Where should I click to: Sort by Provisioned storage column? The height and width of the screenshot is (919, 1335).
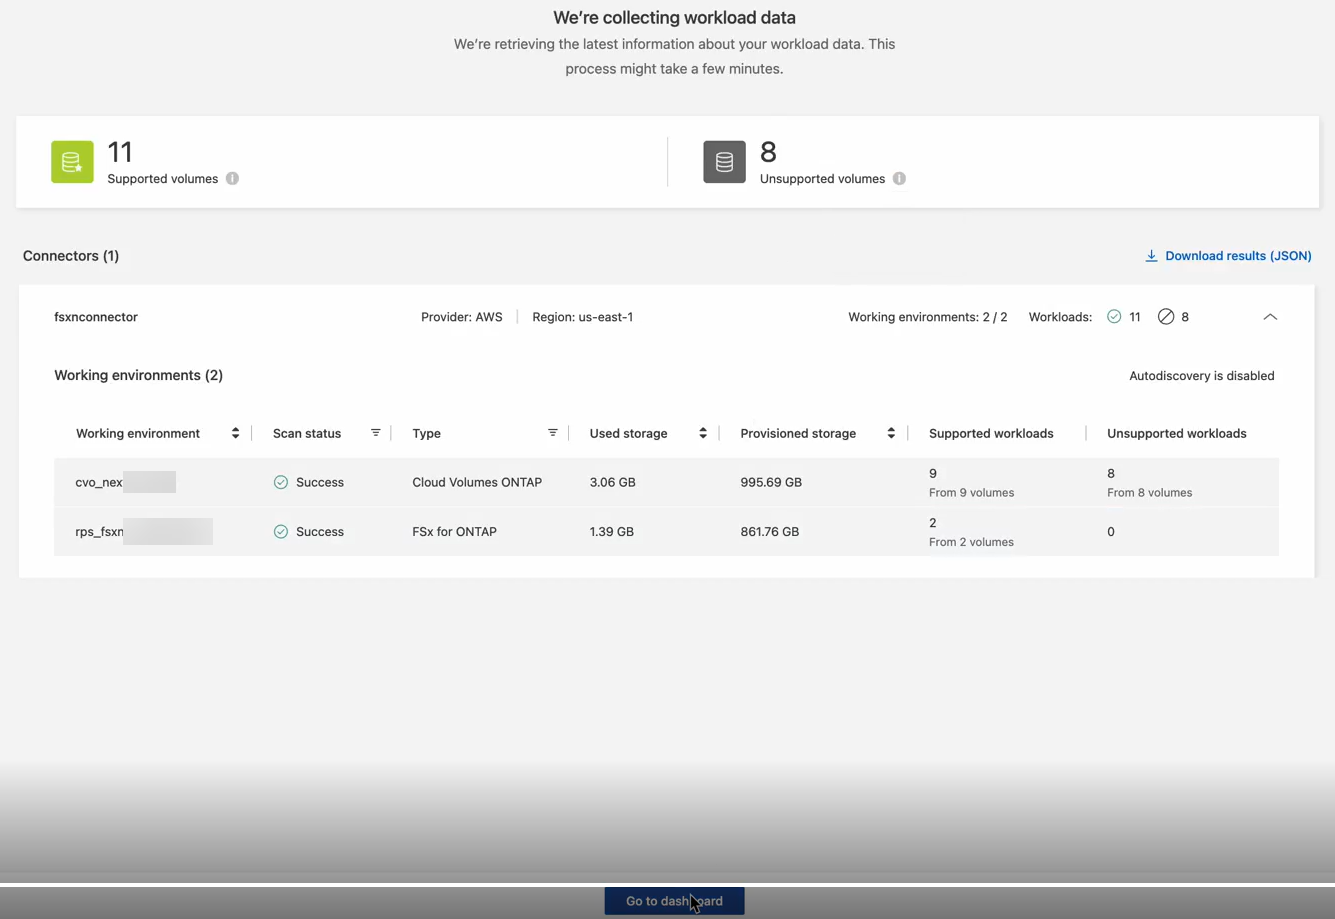[891, 433]
